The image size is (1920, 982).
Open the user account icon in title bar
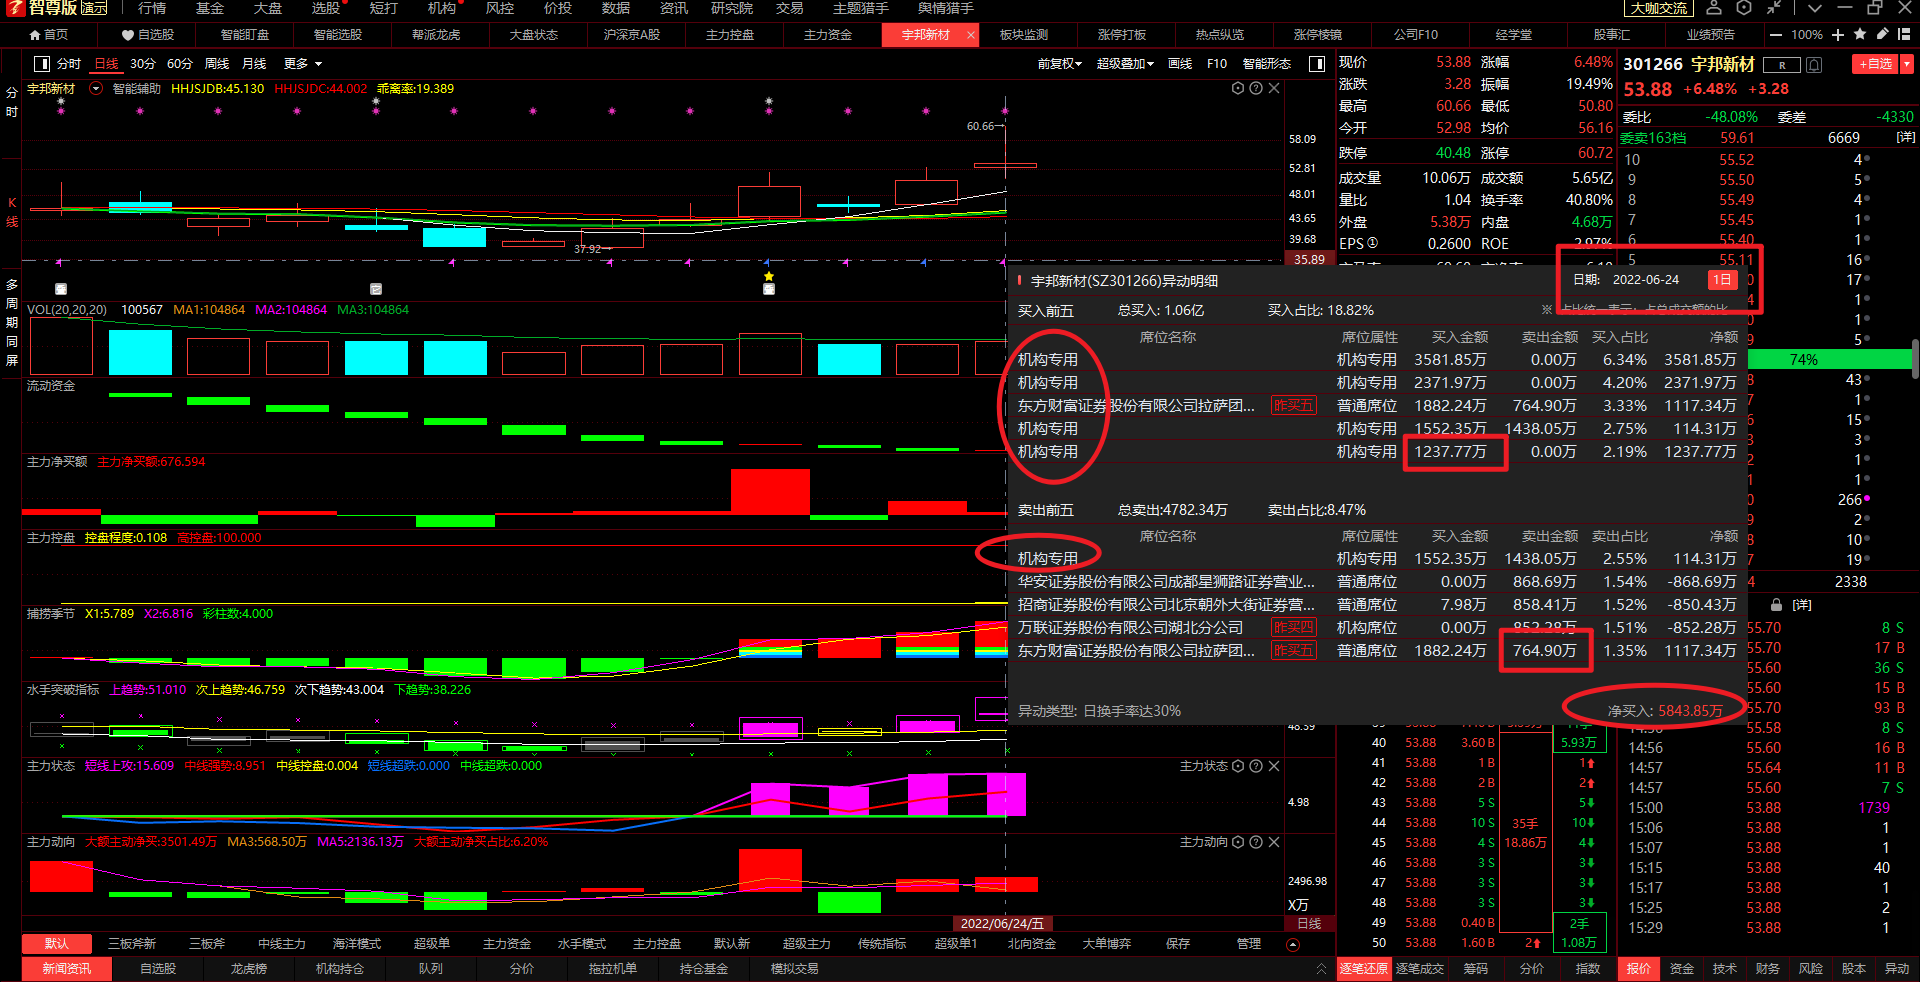click(x=1714, y=8)
